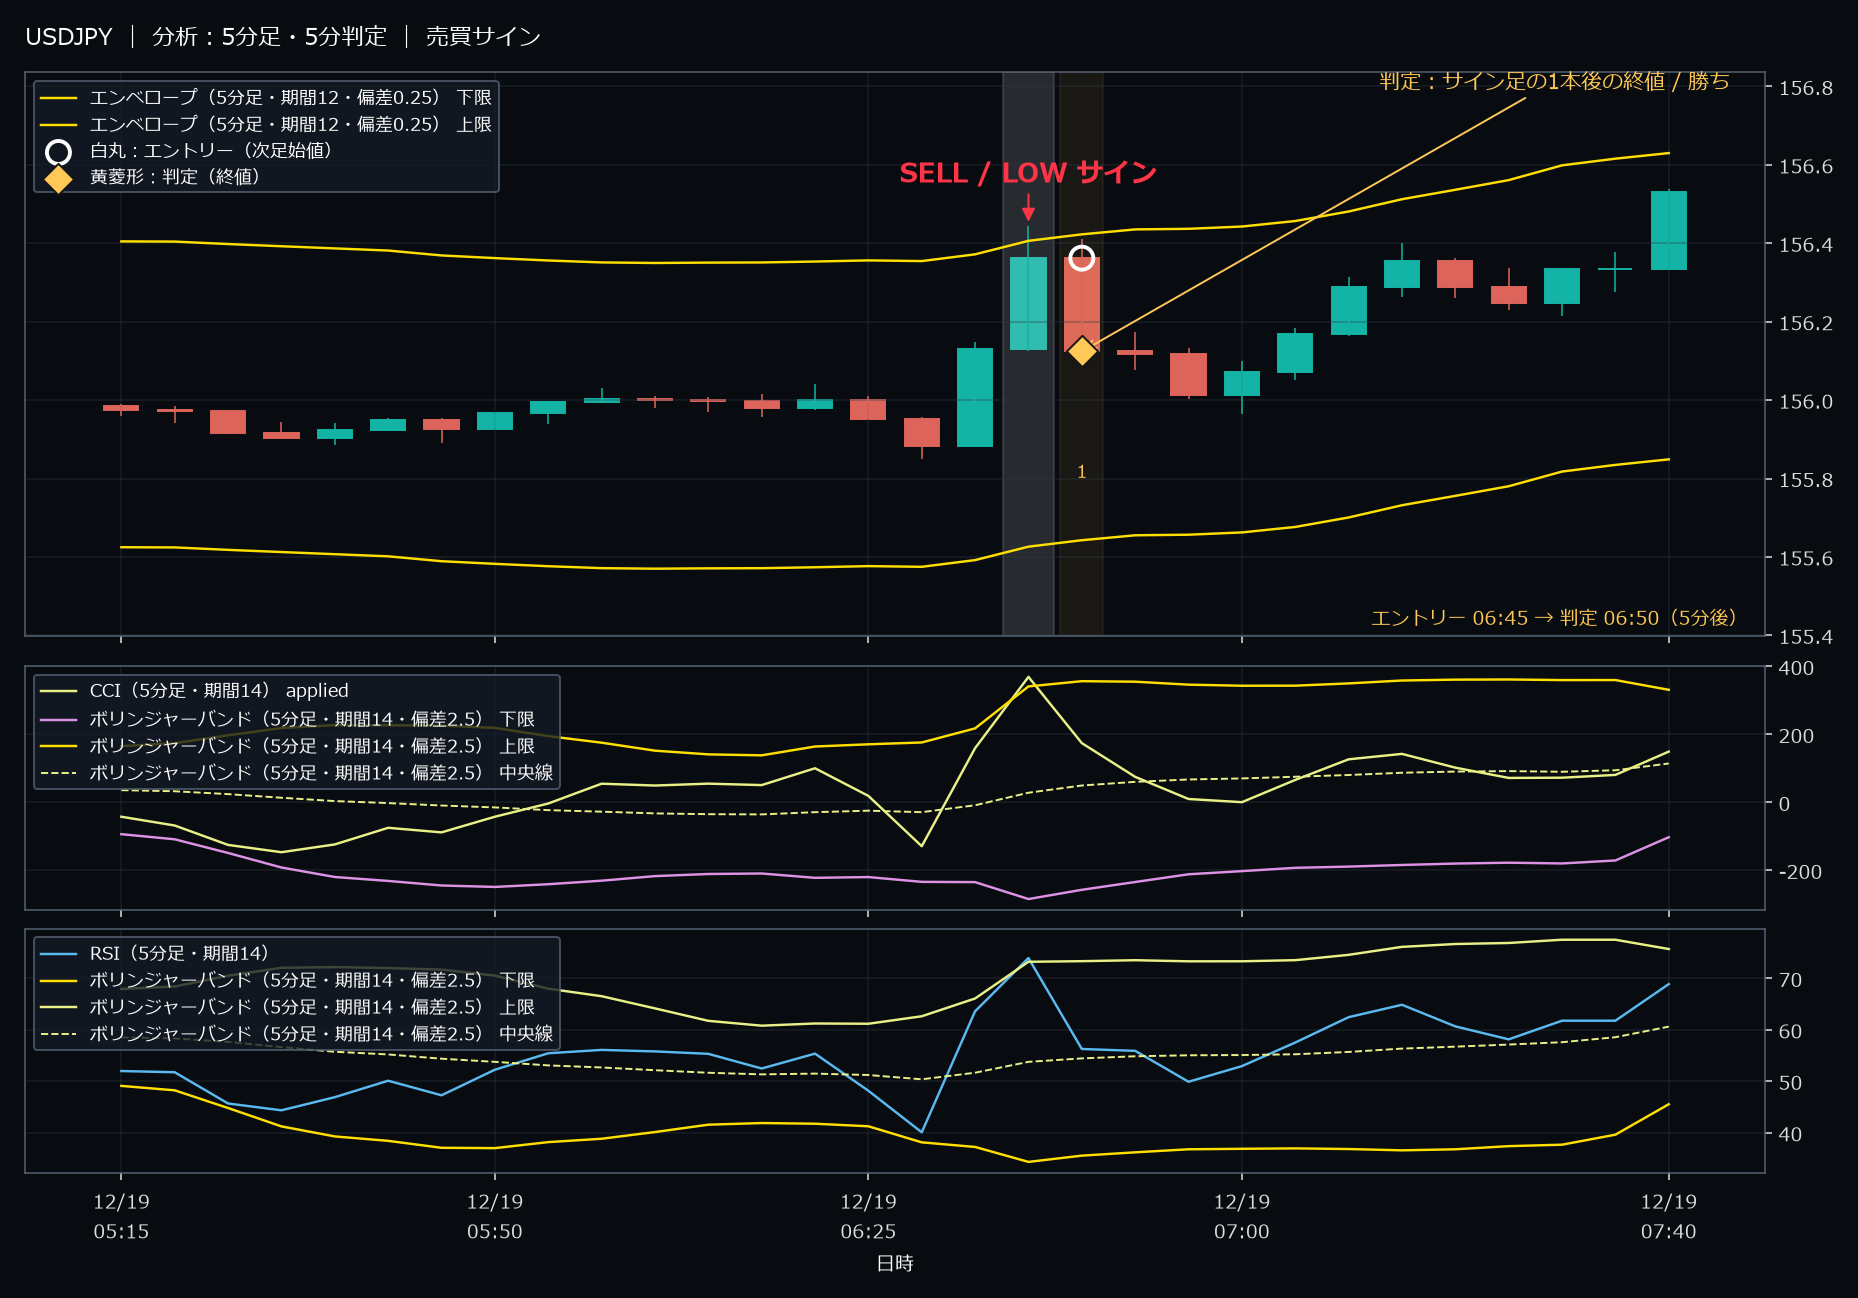Click the RSI panel's ボリンジャーバンド 上限 legend entry

[x=288, y=1008]
